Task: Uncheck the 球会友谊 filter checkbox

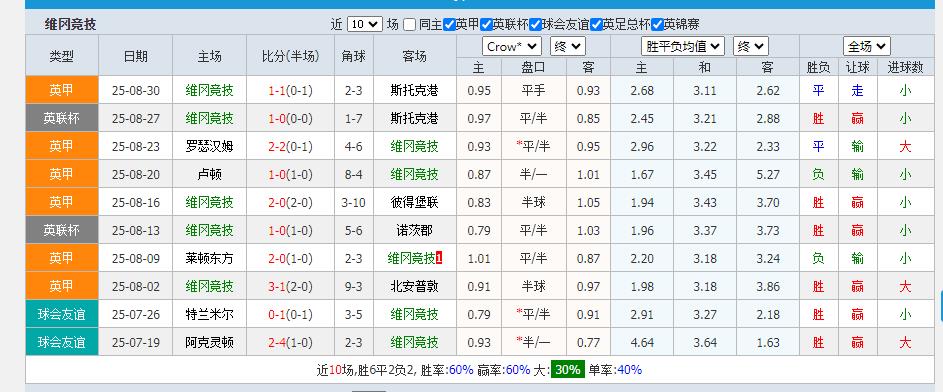Action: 535,25
